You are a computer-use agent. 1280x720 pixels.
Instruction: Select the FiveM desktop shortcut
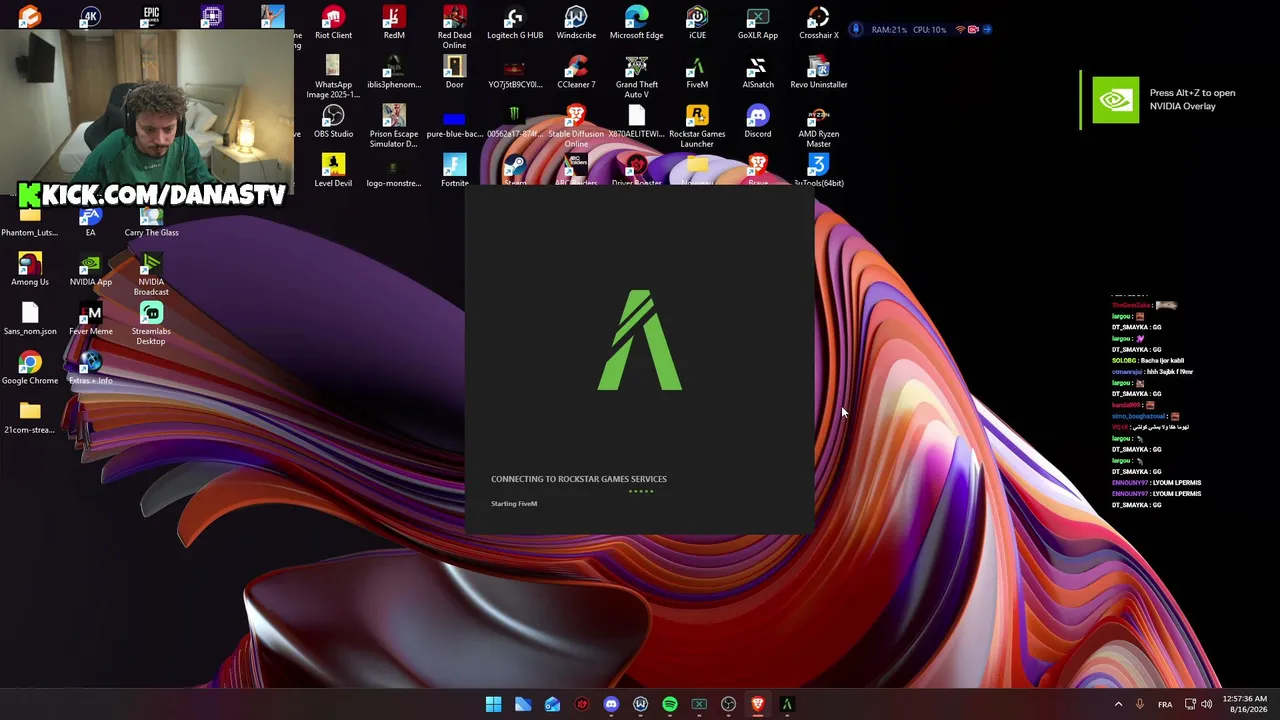coord(697,72)
